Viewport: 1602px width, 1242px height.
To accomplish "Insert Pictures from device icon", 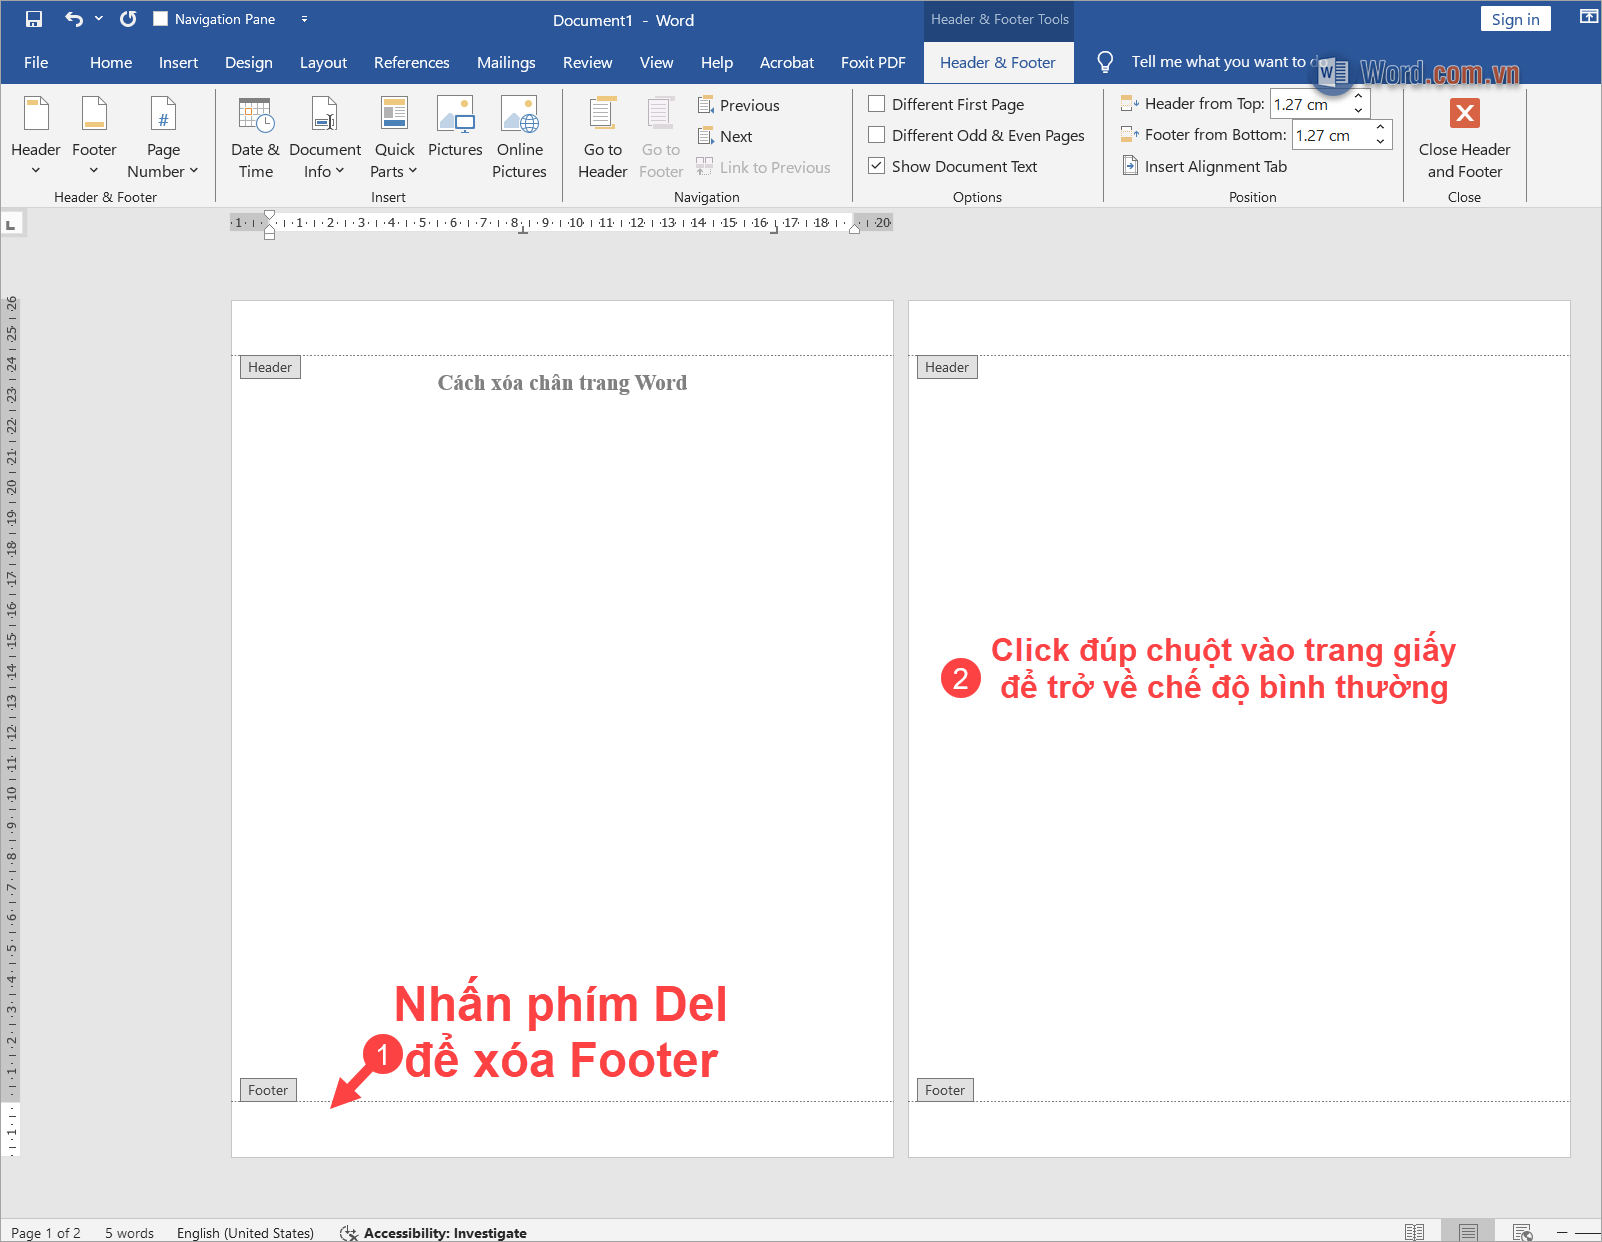I will 455,114.
